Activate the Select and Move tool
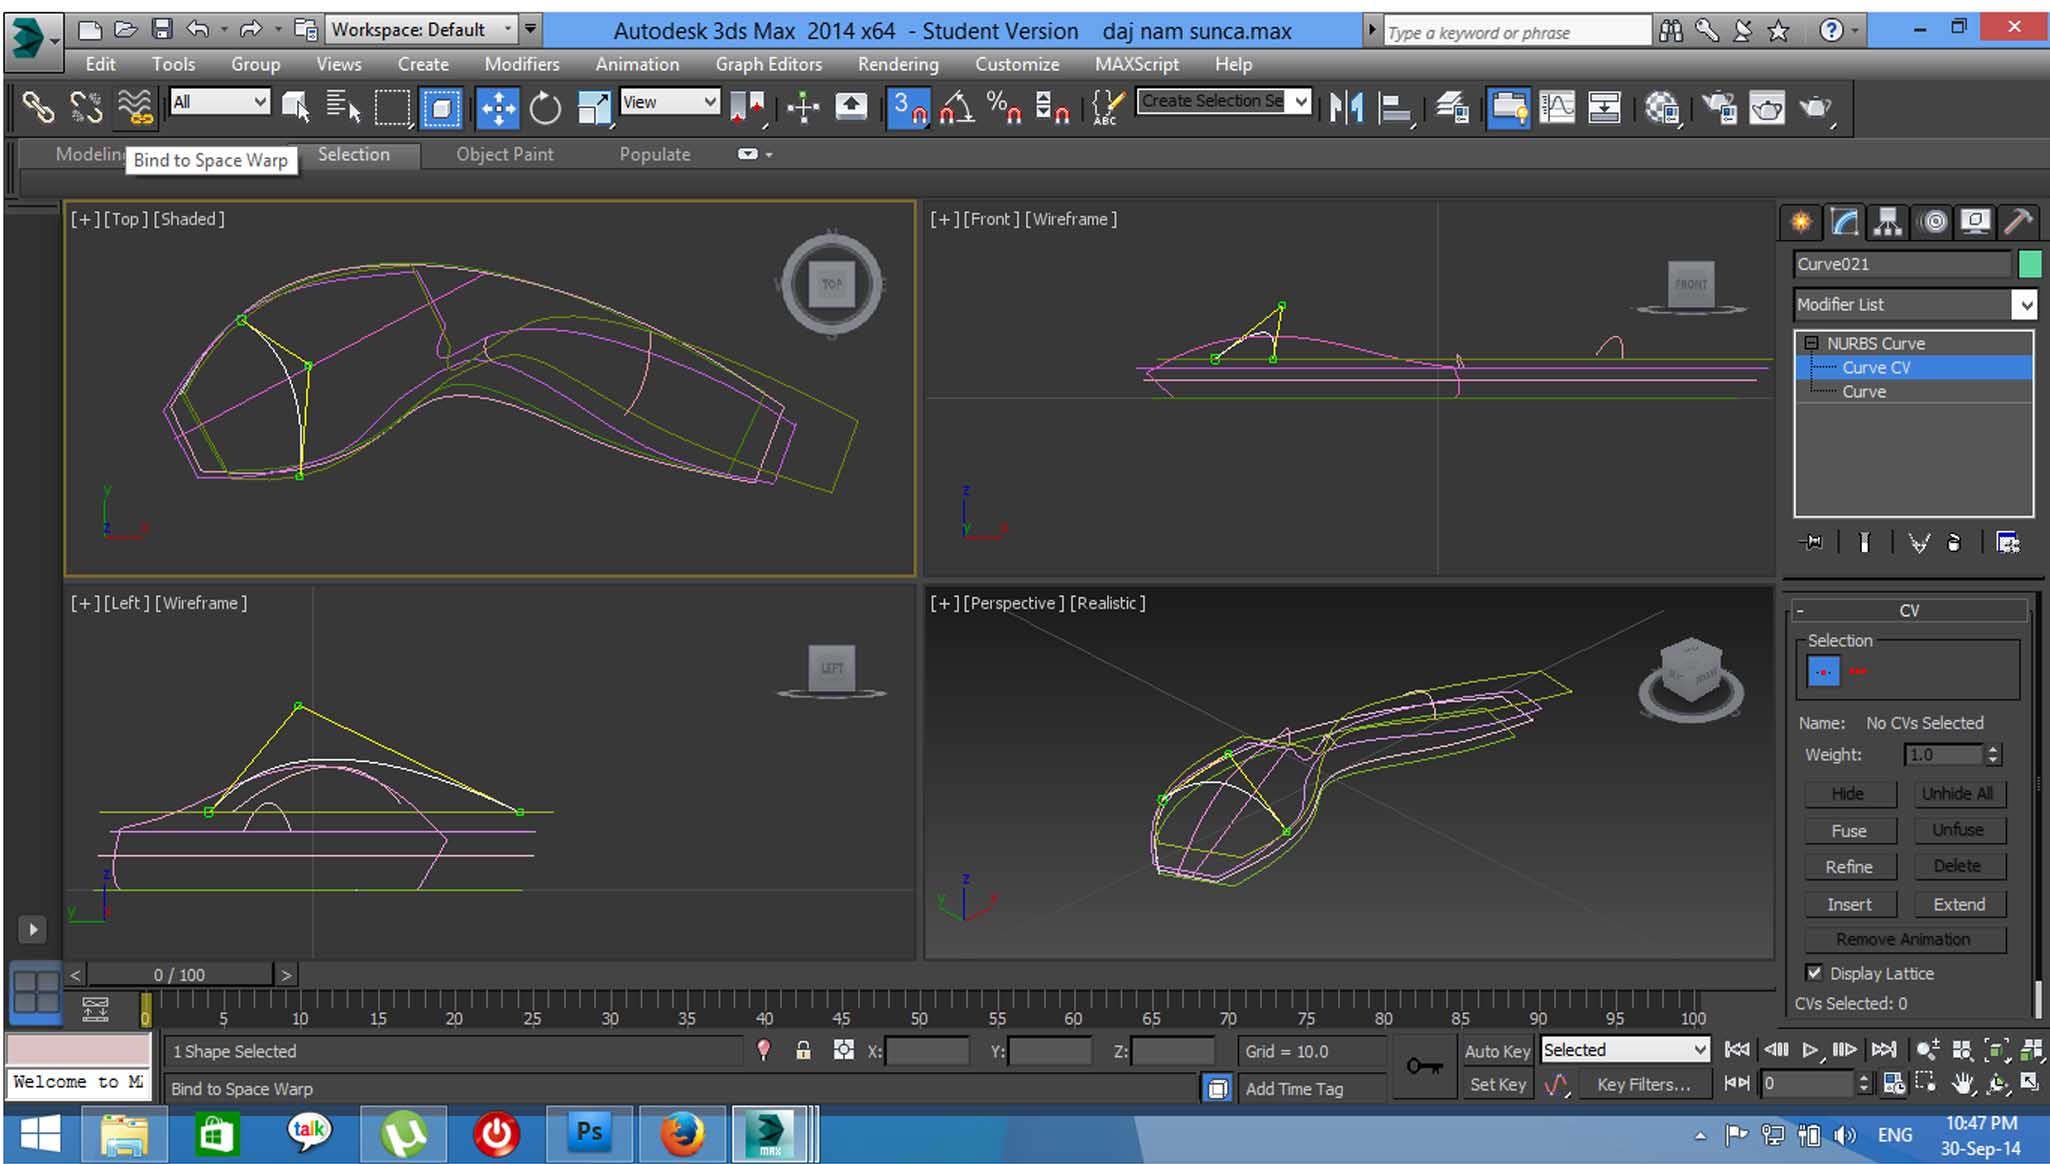 pos(497,107)
